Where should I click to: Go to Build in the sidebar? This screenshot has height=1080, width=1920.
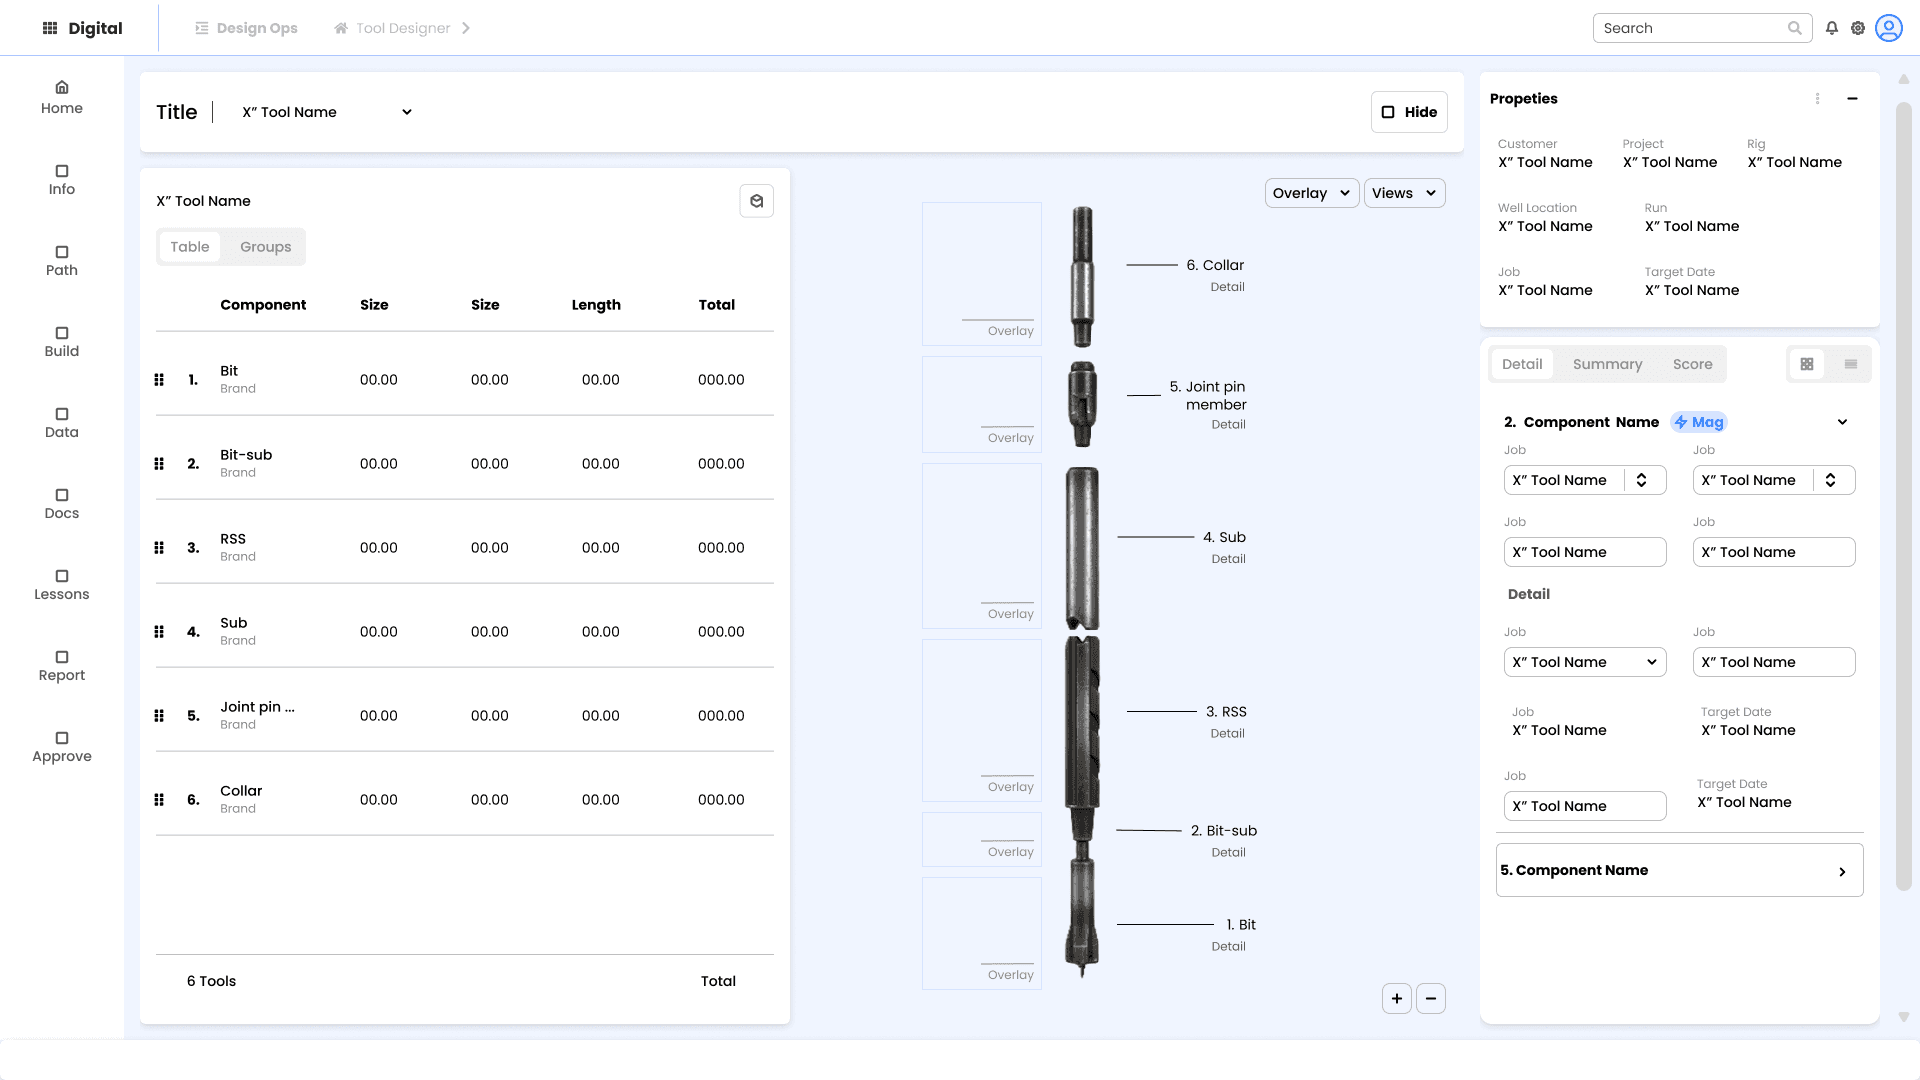coord(62,341)
